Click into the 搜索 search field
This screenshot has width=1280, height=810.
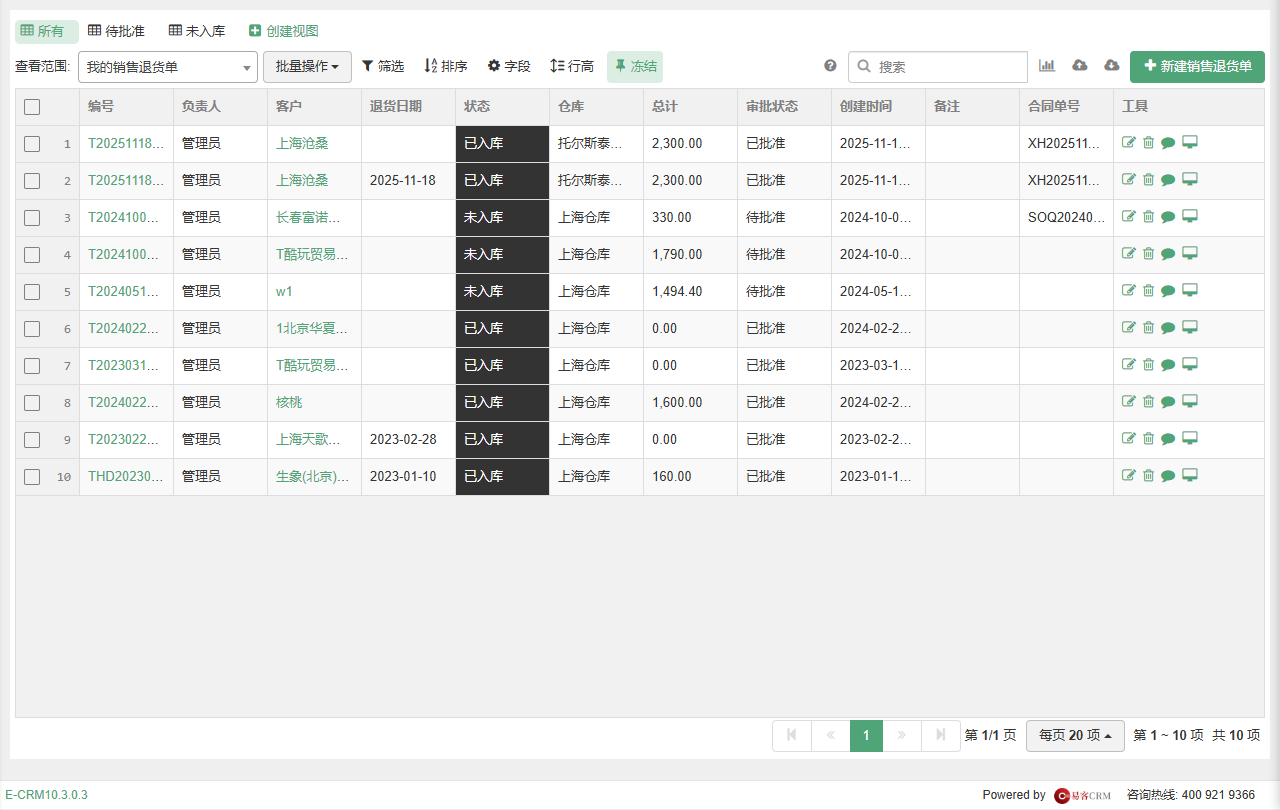[938, 67]
